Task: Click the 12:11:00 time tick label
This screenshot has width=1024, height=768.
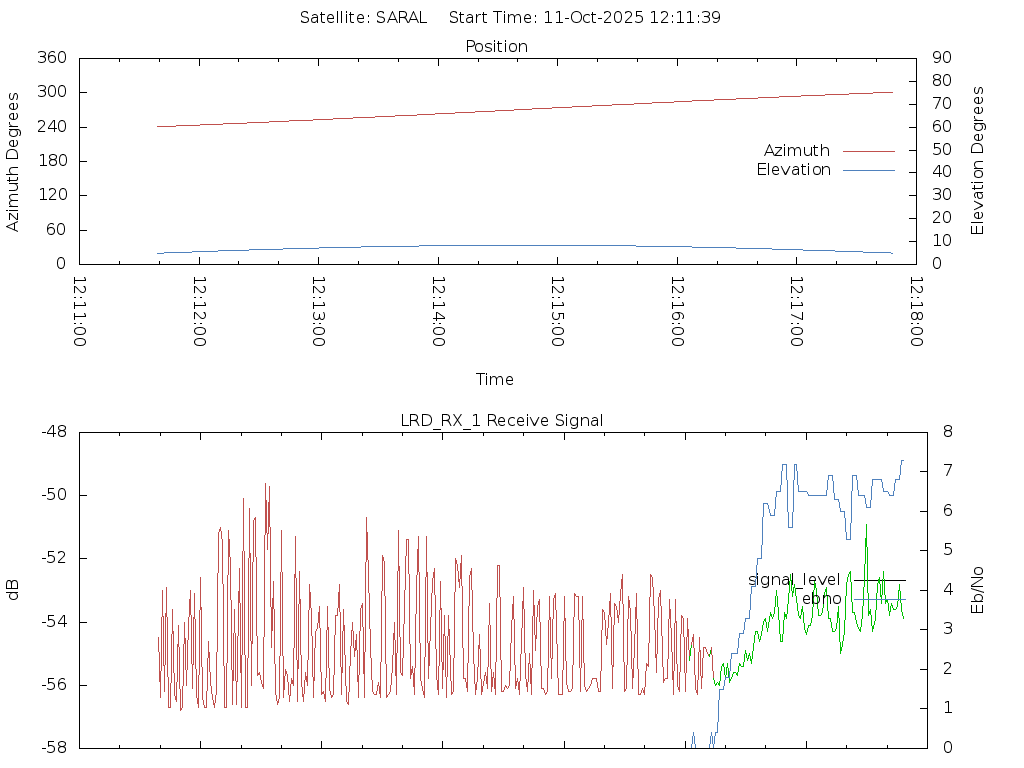Action: (x=81, y=311)
